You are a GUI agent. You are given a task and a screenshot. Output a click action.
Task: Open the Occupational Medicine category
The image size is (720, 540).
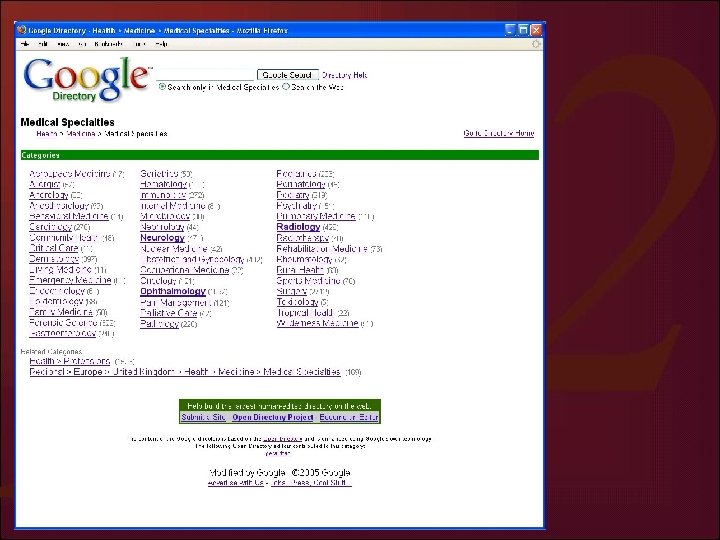click(185, 270)
